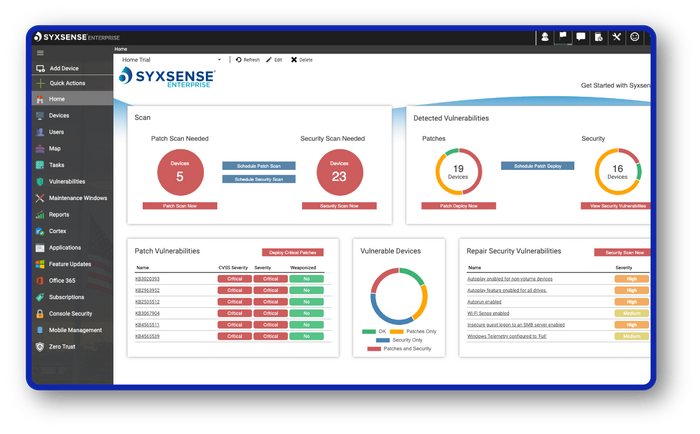
Task: Go to Home in sidebar
Action: [72, 99]
